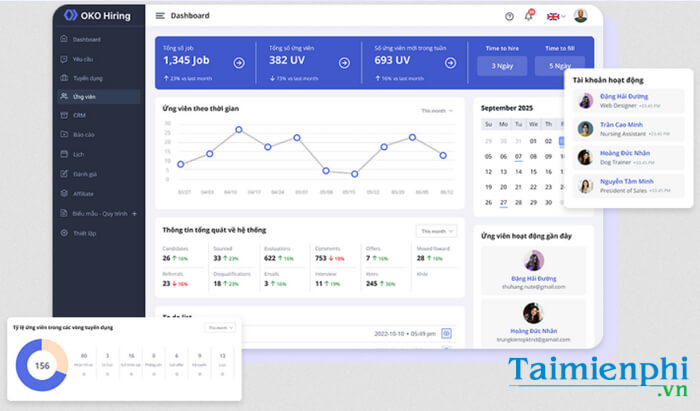
Task: Click the arrow icon on Tổng số job card
Action: [239, 62]
